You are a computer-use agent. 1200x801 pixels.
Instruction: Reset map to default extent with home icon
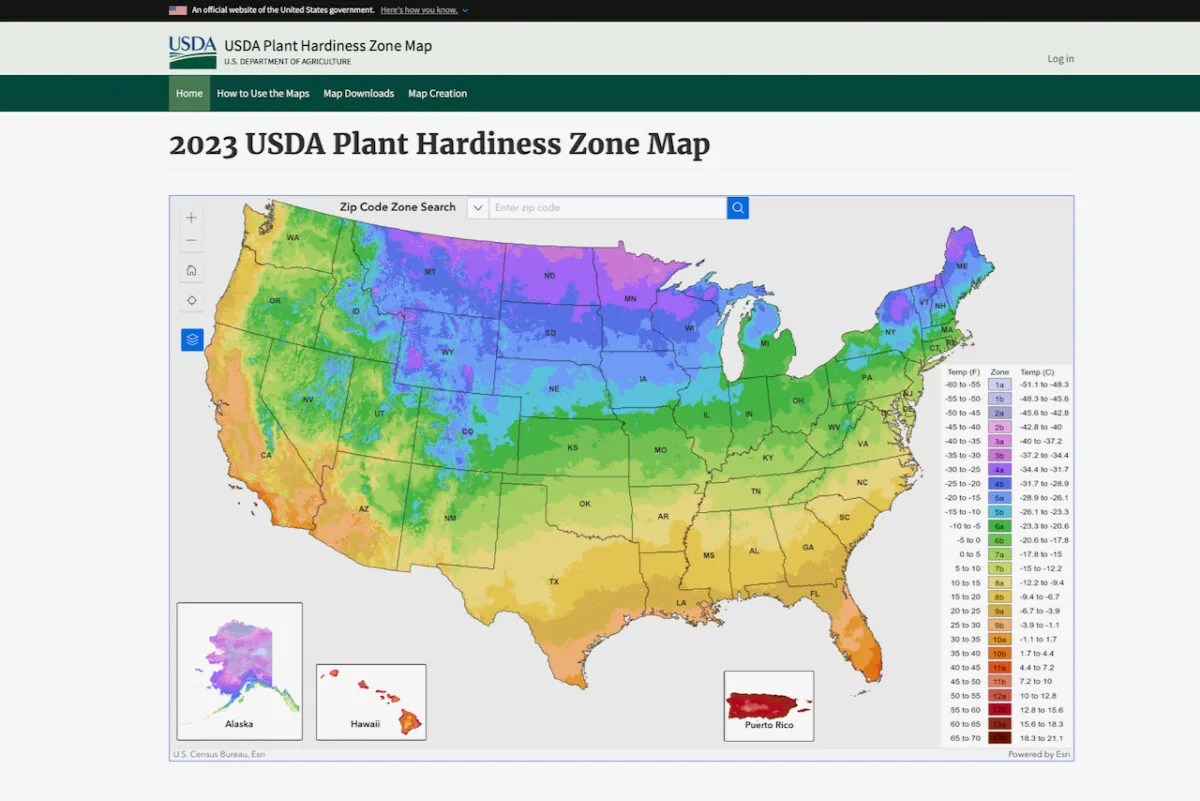click(x=190, y=270)
